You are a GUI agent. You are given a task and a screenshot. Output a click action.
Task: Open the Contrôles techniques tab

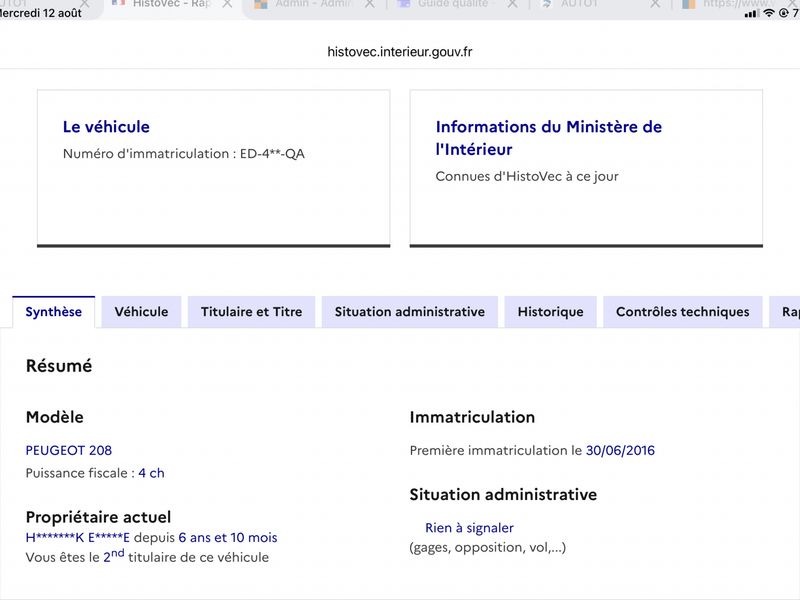pyautogui.click(x=683, y=312)
